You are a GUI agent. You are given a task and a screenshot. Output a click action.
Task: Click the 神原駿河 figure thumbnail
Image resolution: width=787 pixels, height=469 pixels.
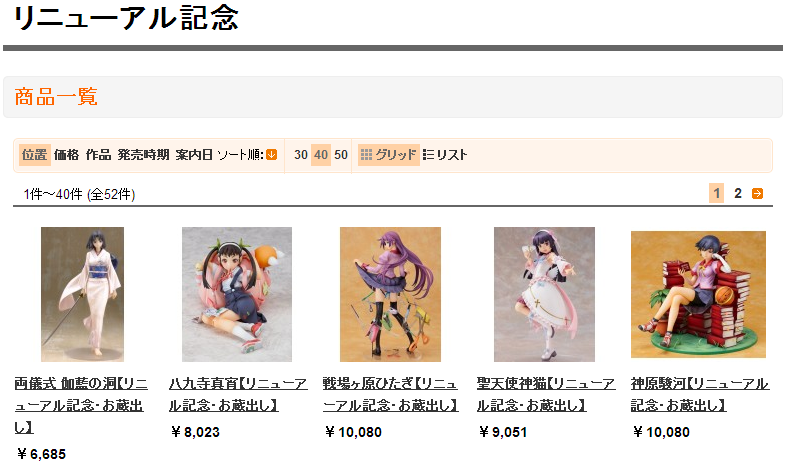(698, 294)
